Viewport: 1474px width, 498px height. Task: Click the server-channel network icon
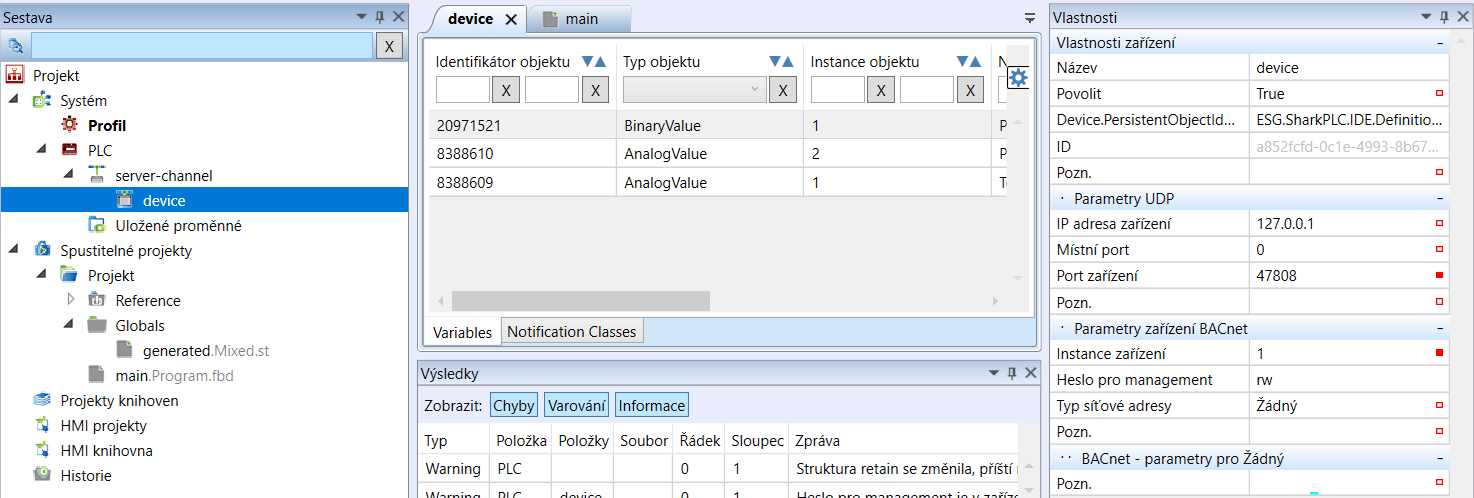coord(97,176)
